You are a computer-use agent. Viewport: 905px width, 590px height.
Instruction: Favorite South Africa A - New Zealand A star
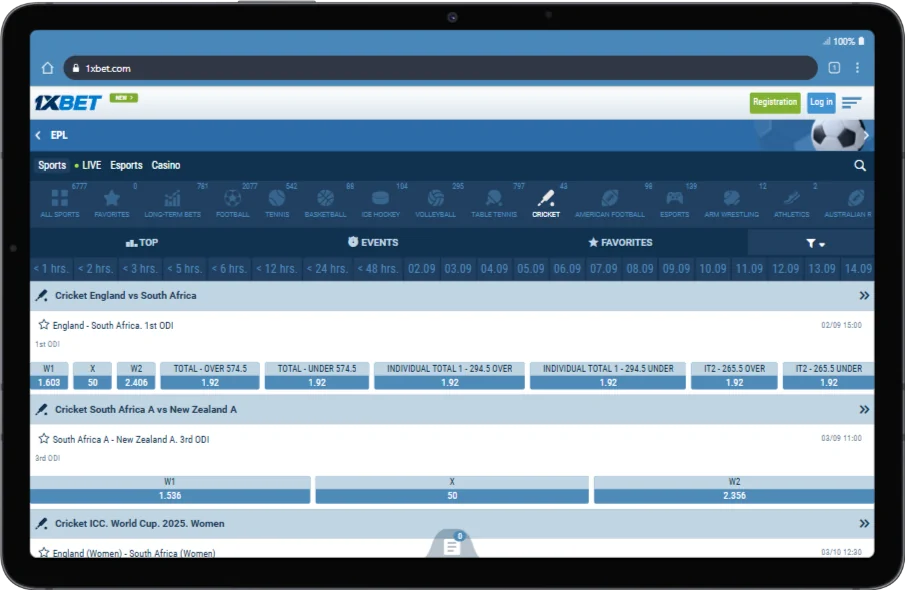pyautogui.click(x=44, y=439)
